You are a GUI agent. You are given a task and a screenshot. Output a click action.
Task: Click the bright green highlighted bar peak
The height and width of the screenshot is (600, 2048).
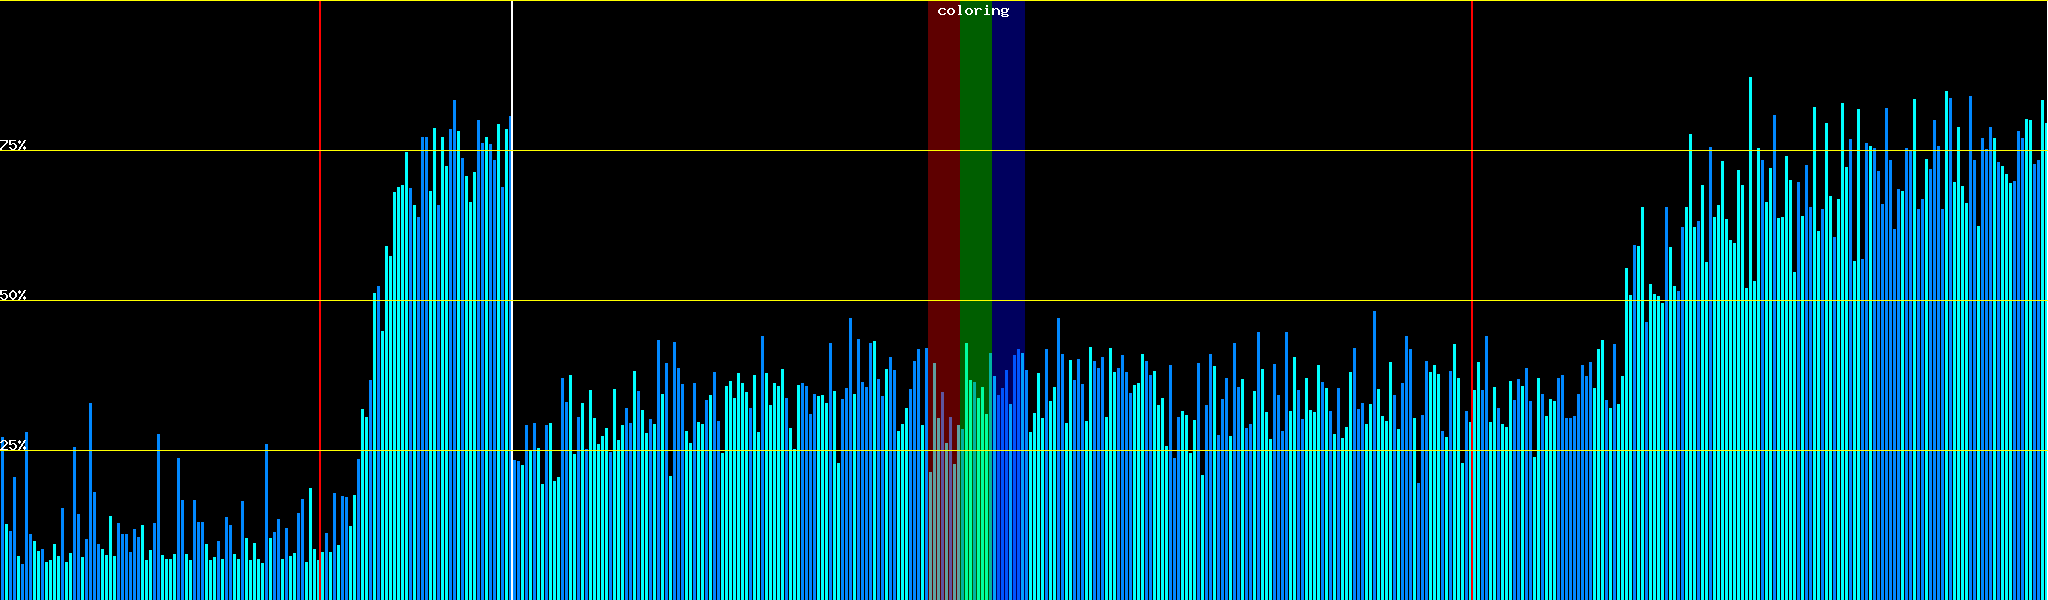[x=966, y=346]
